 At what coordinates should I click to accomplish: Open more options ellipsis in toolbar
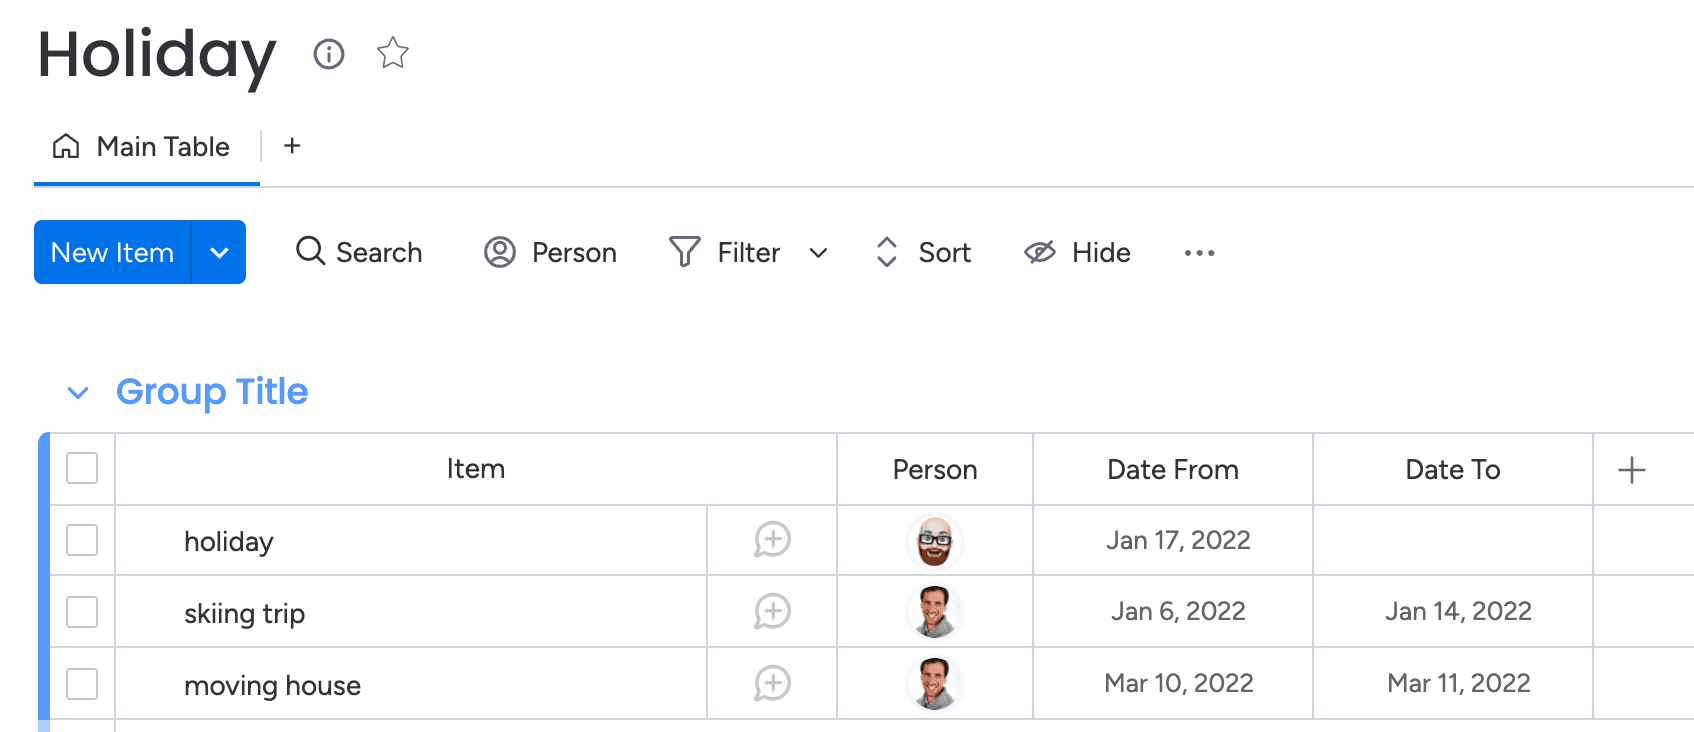pyautogui.click(x=1199, y=253)
